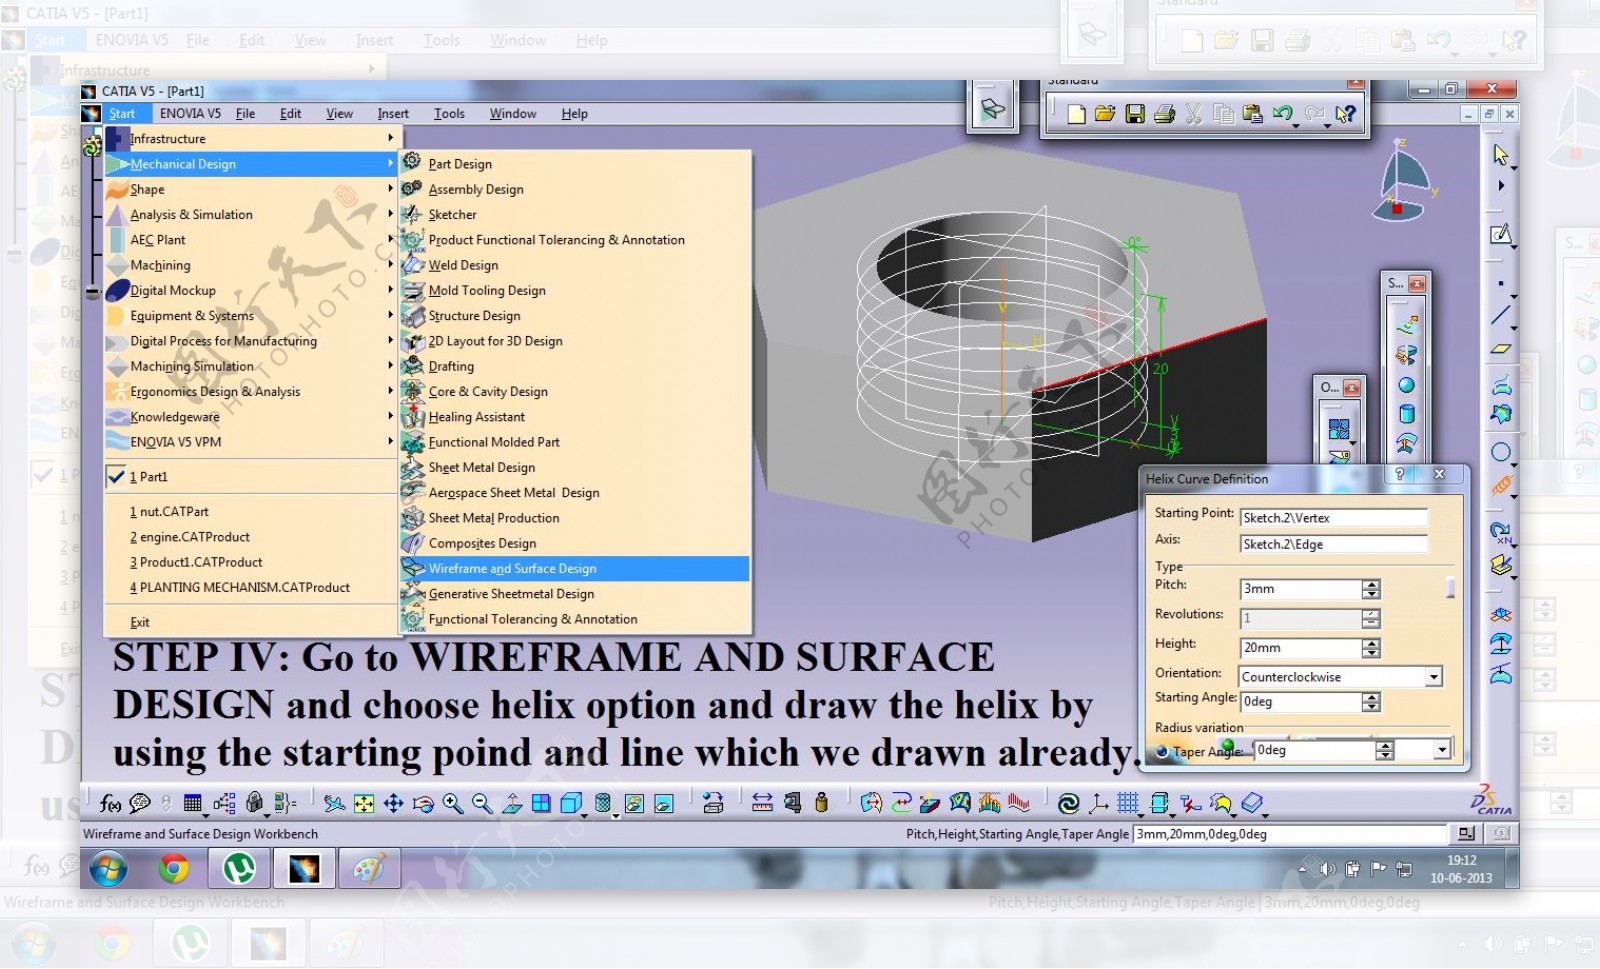This screenshot has height=969, width=1600.
Task: Click the Axis field Sketch.2\Edge
Action: click(x=1334, y=544)
